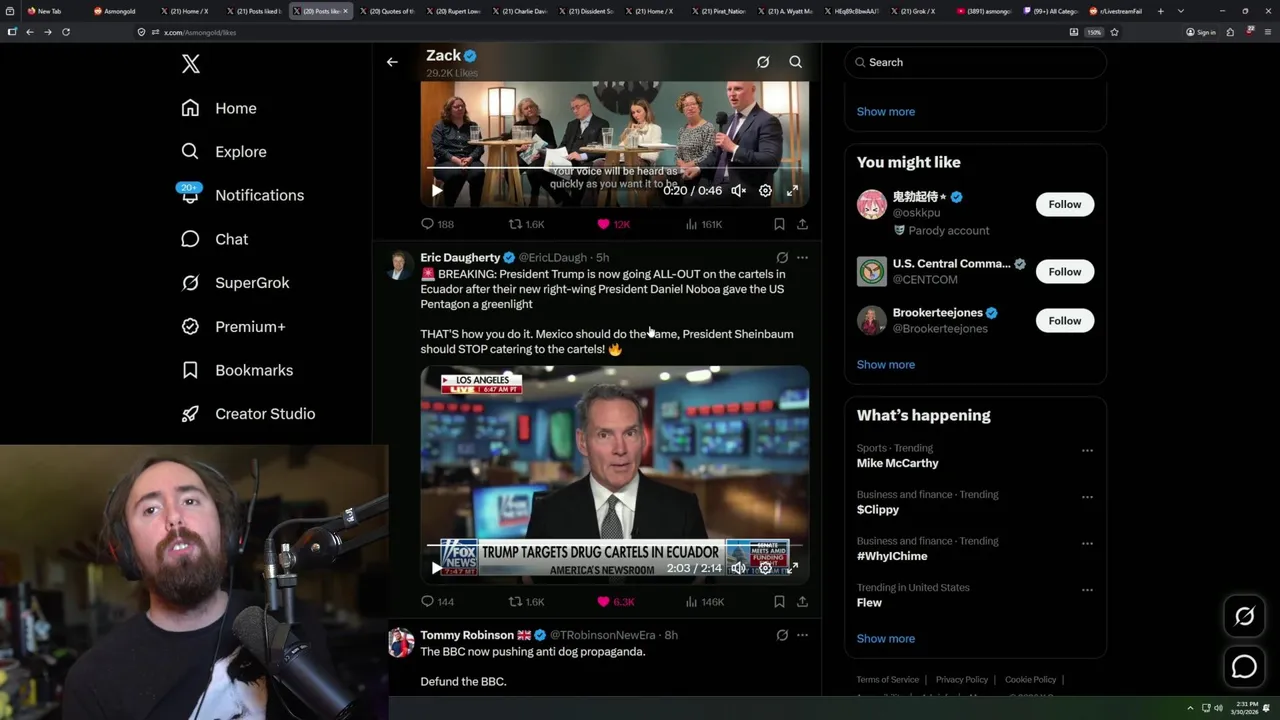View analytics showing 161K views
The height and width of the screenshot is (720, 1280).
[703, 224]
